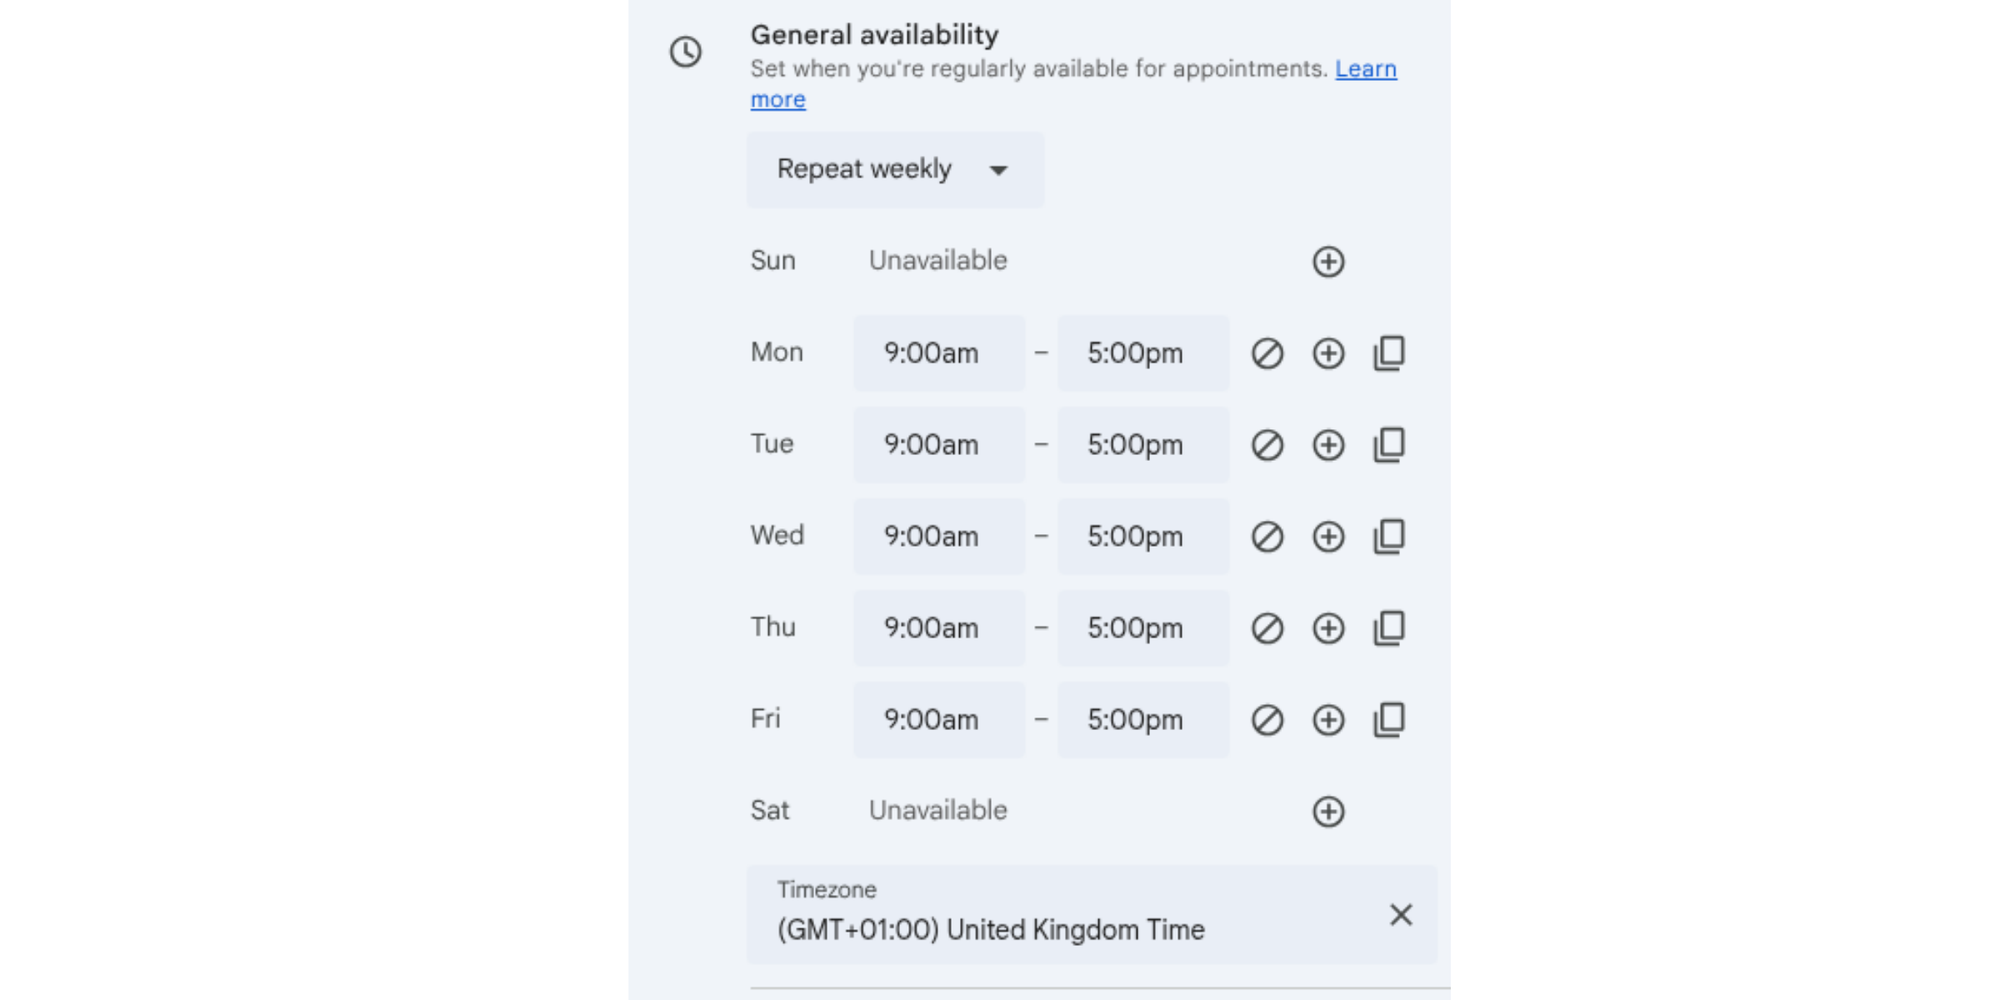Image resolution: width=2000 pixels, height=1000 pixels.
Task: Add availability to Saturday
Action: tap(1328, 811)
